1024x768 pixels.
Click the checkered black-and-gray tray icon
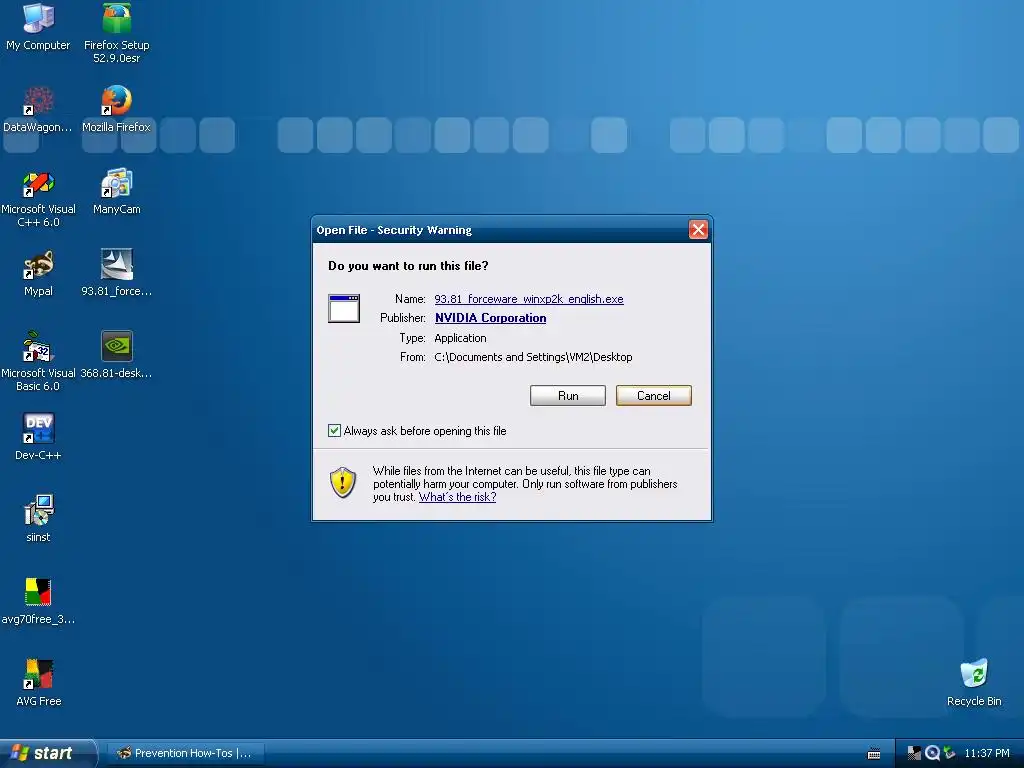914,753
